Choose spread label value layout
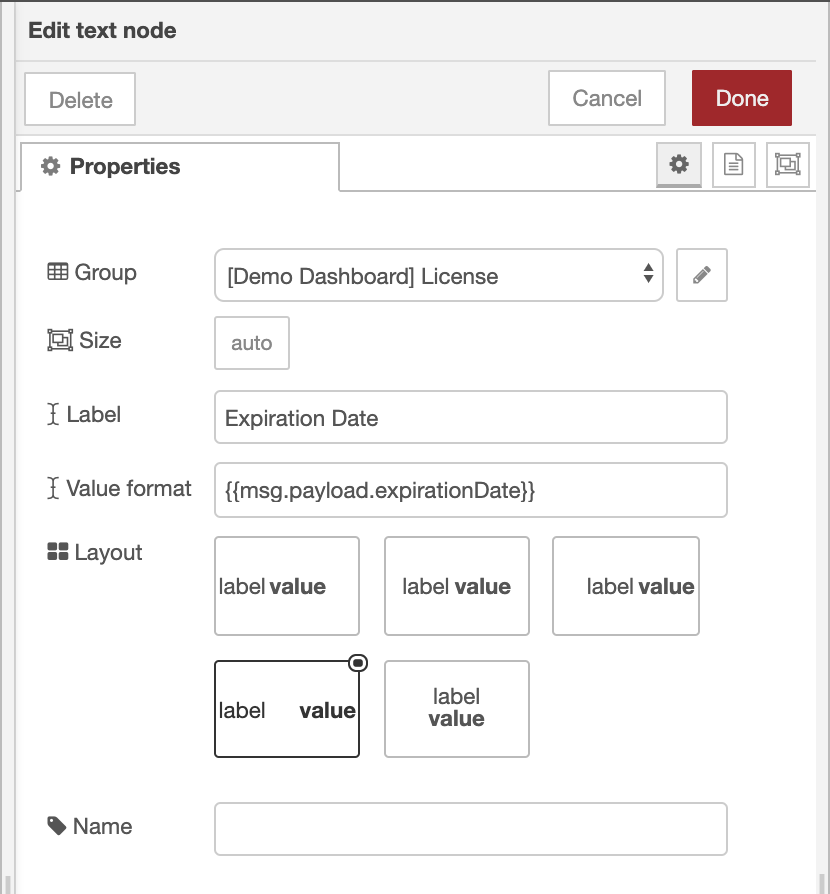 coord(287,709)
